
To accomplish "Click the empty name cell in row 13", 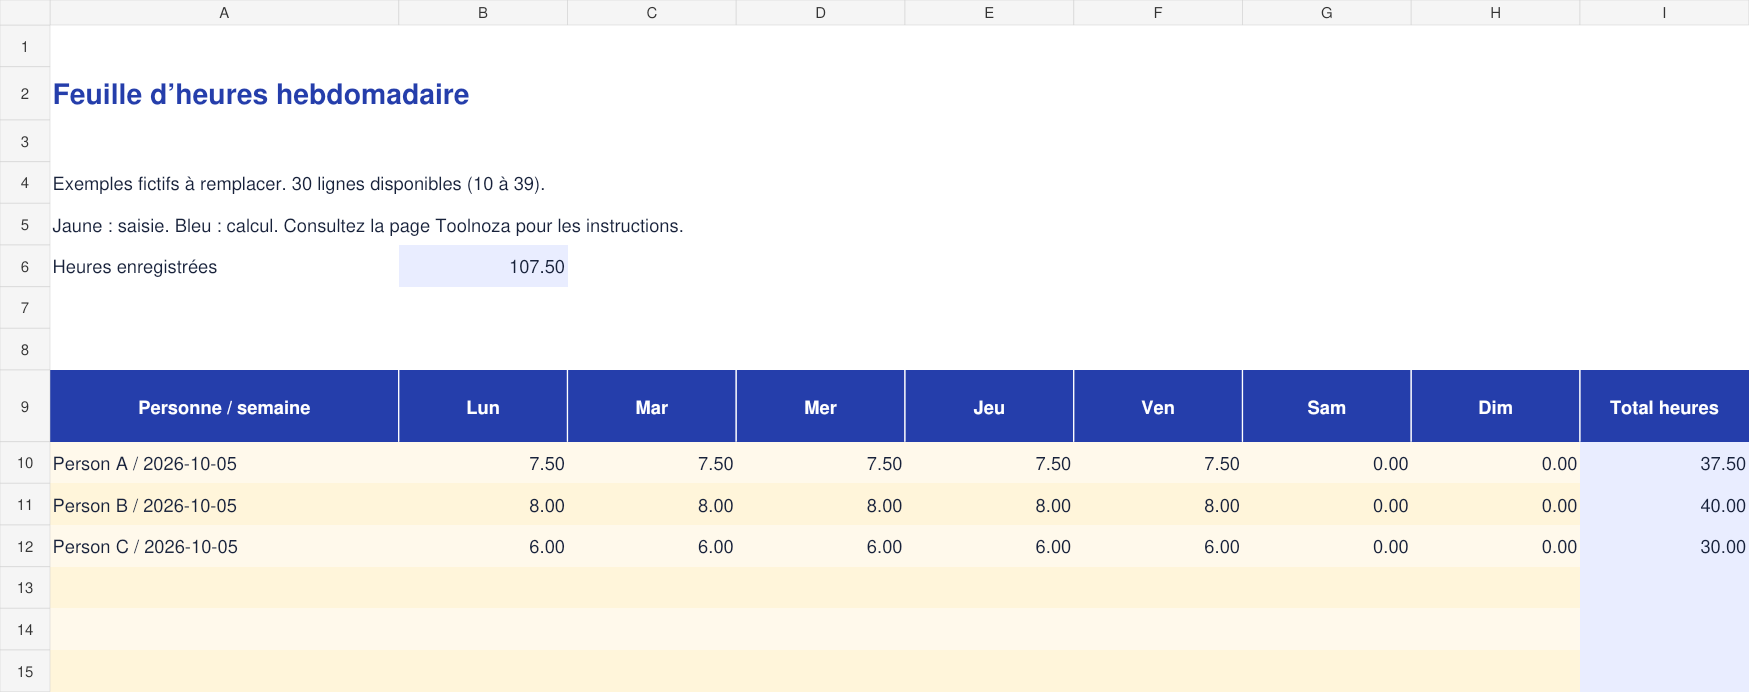I will (224, 588).
